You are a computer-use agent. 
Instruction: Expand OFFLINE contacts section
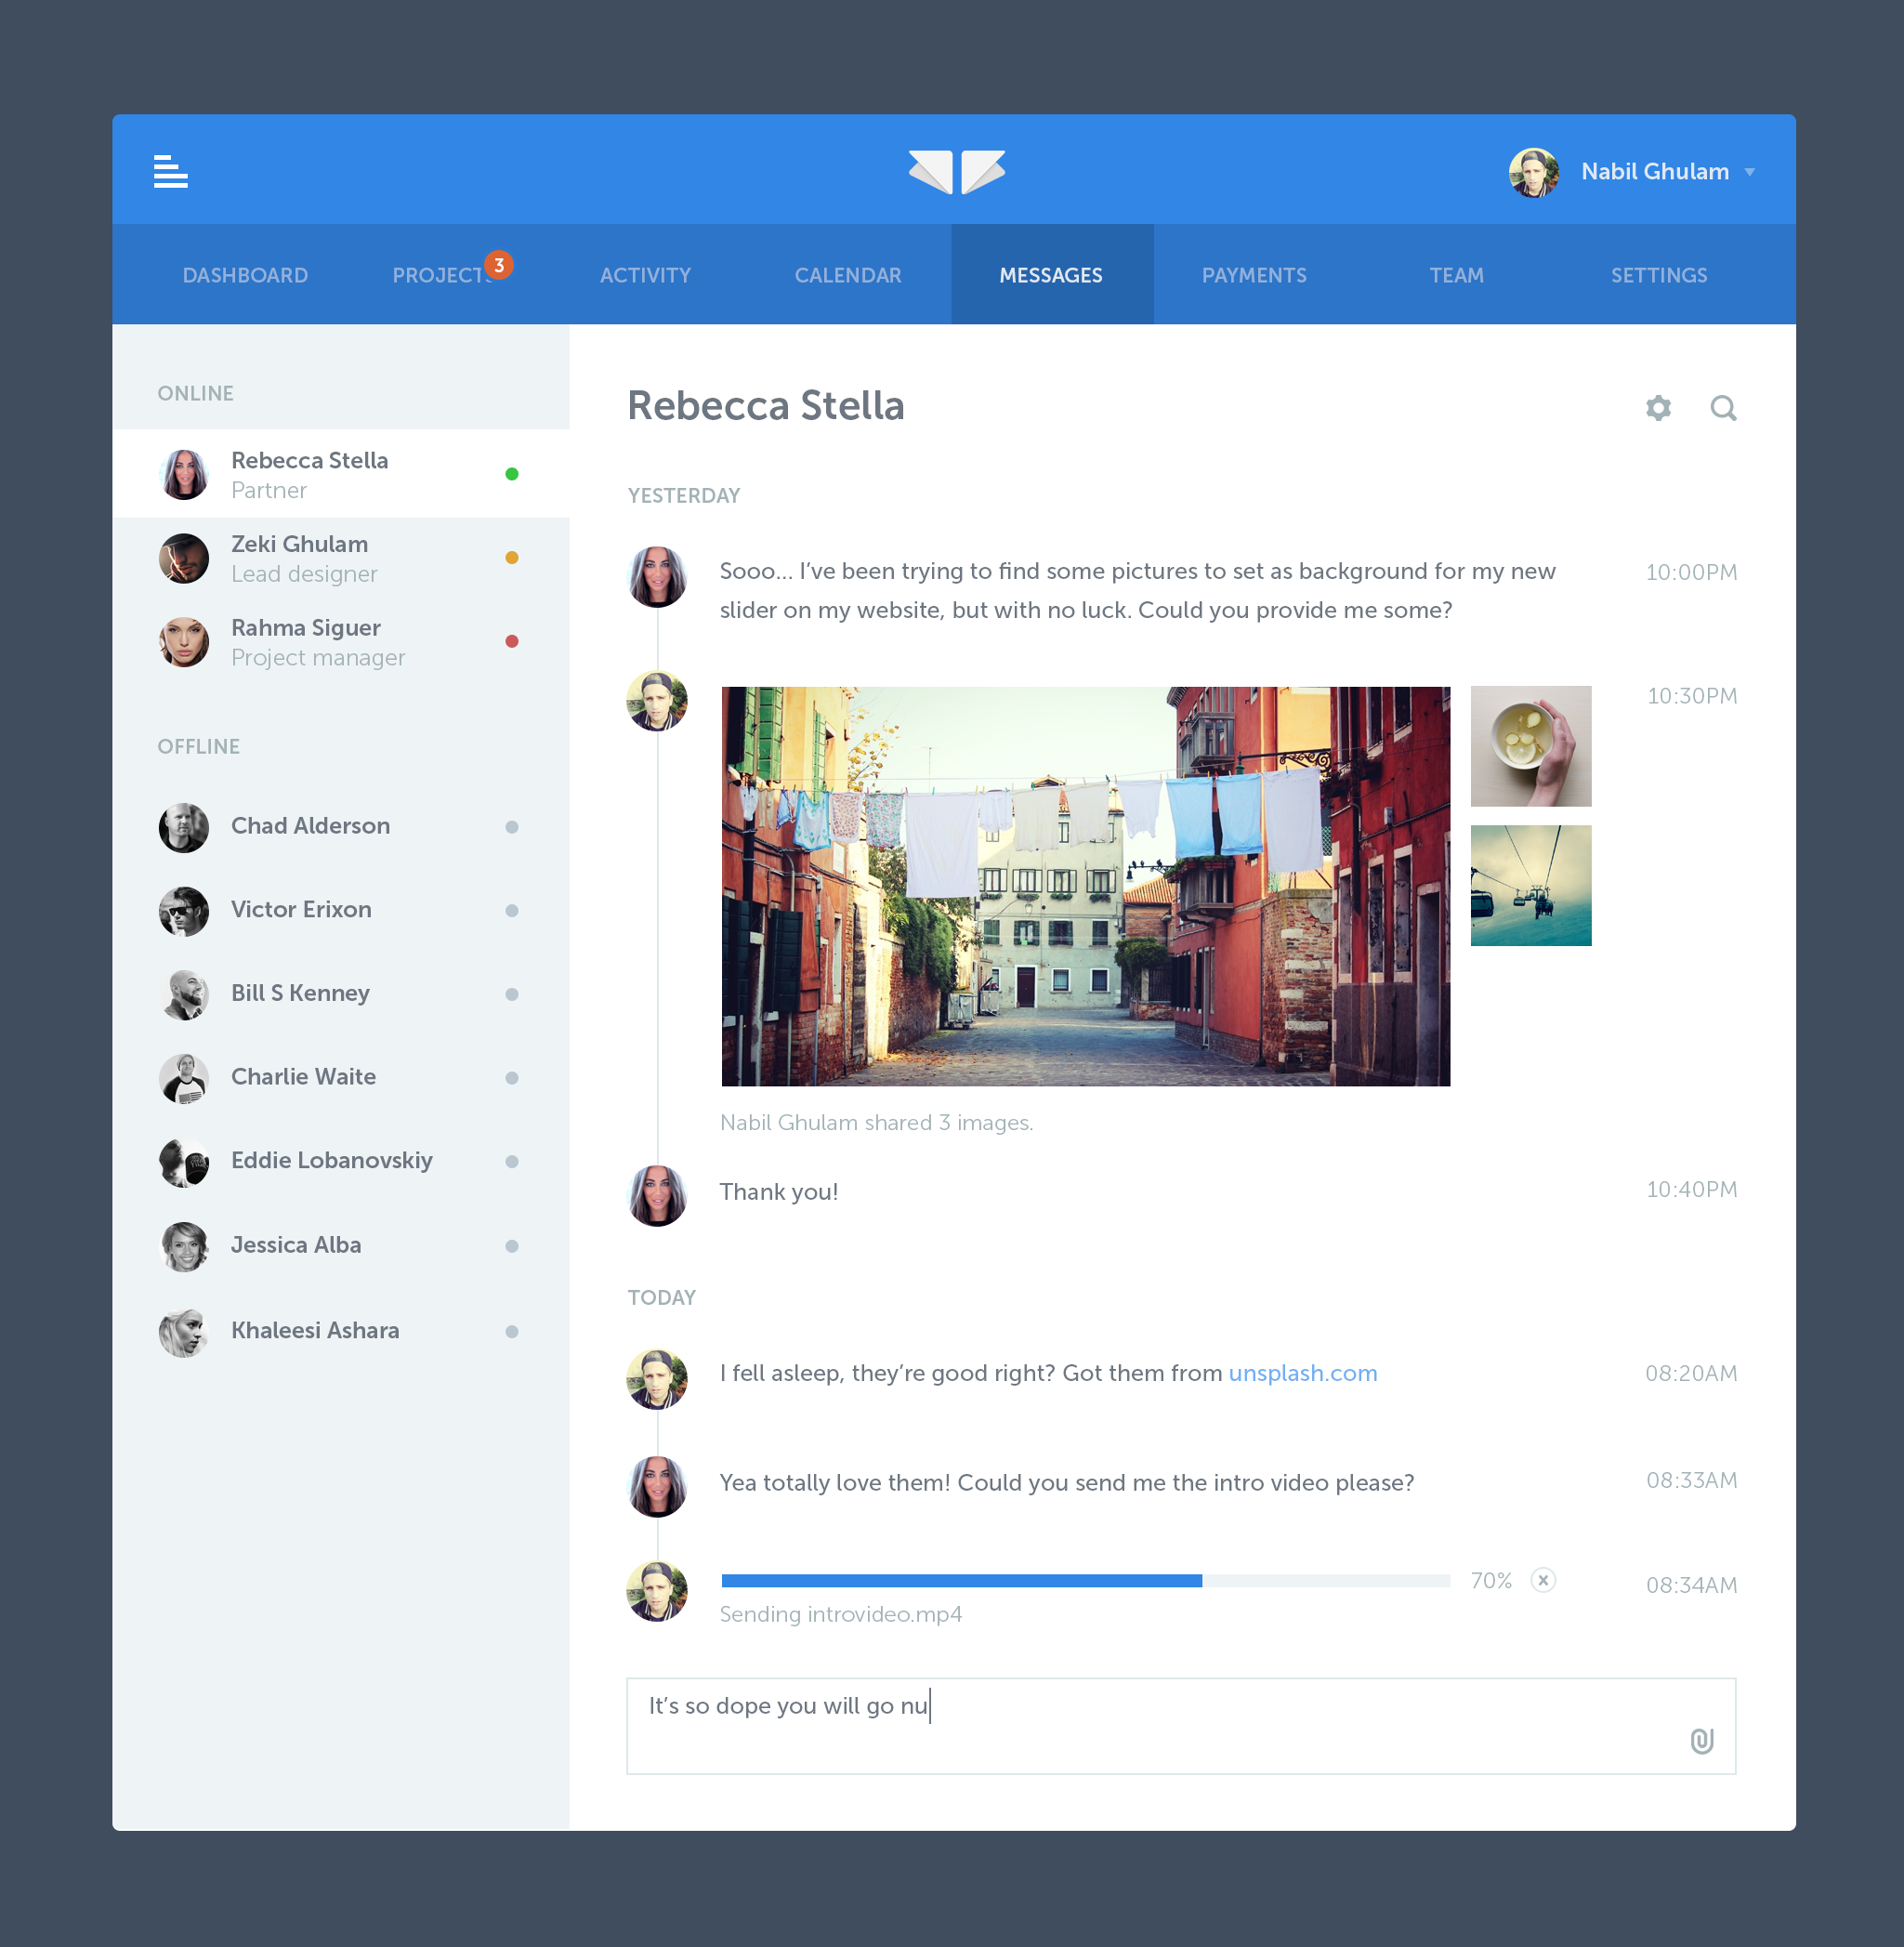pyautogui.click(x=199, y=746)
